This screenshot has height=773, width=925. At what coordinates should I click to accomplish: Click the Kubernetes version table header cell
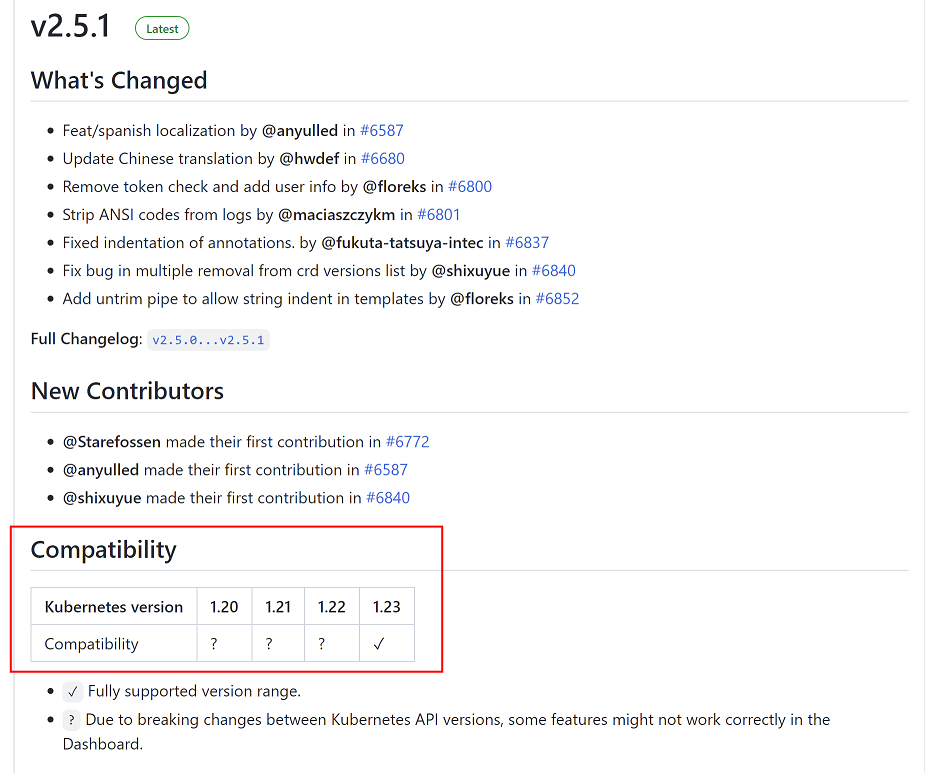tap(114, 606)
